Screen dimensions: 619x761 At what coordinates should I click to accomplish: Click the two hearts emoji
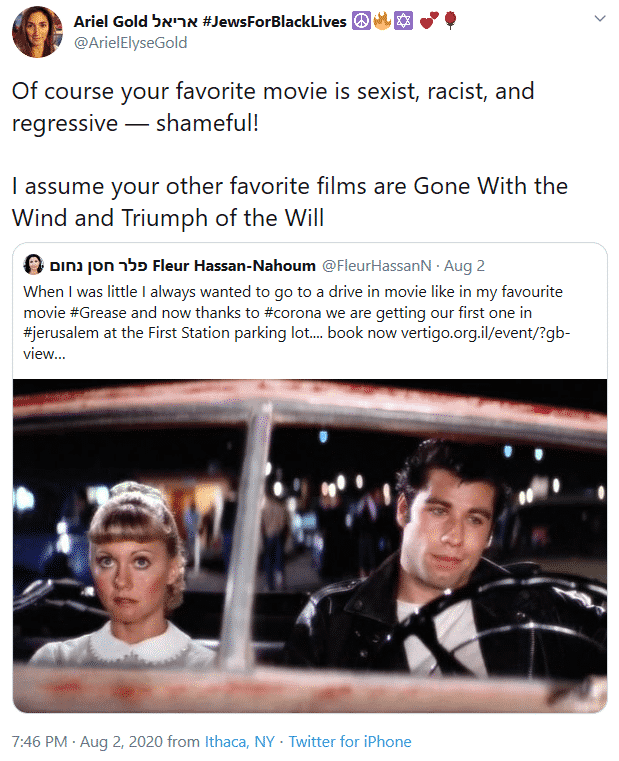tap(429, 21)
